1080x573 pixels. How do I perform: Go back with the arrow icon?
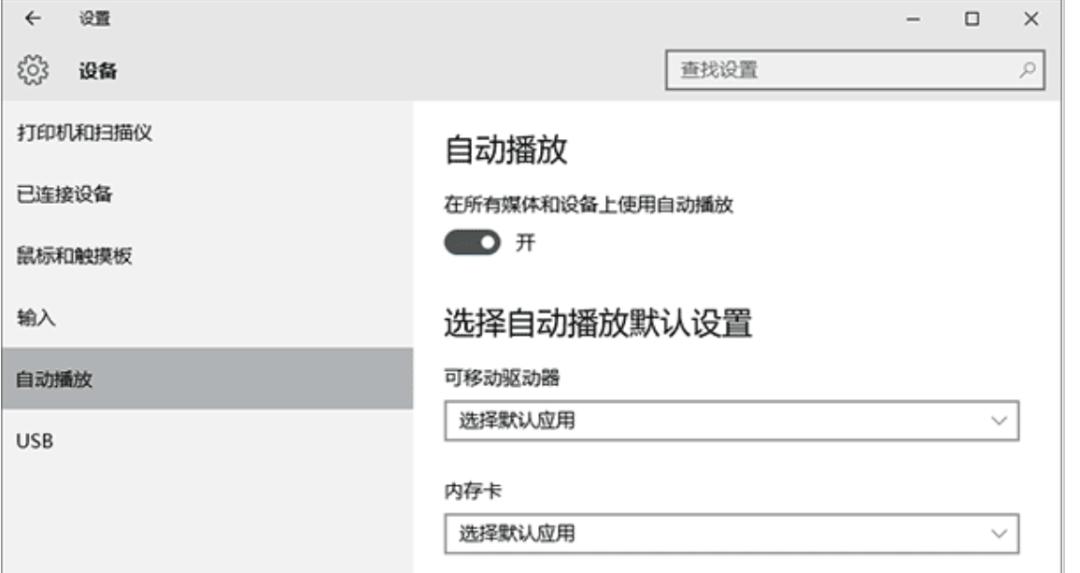click(32, 19)
